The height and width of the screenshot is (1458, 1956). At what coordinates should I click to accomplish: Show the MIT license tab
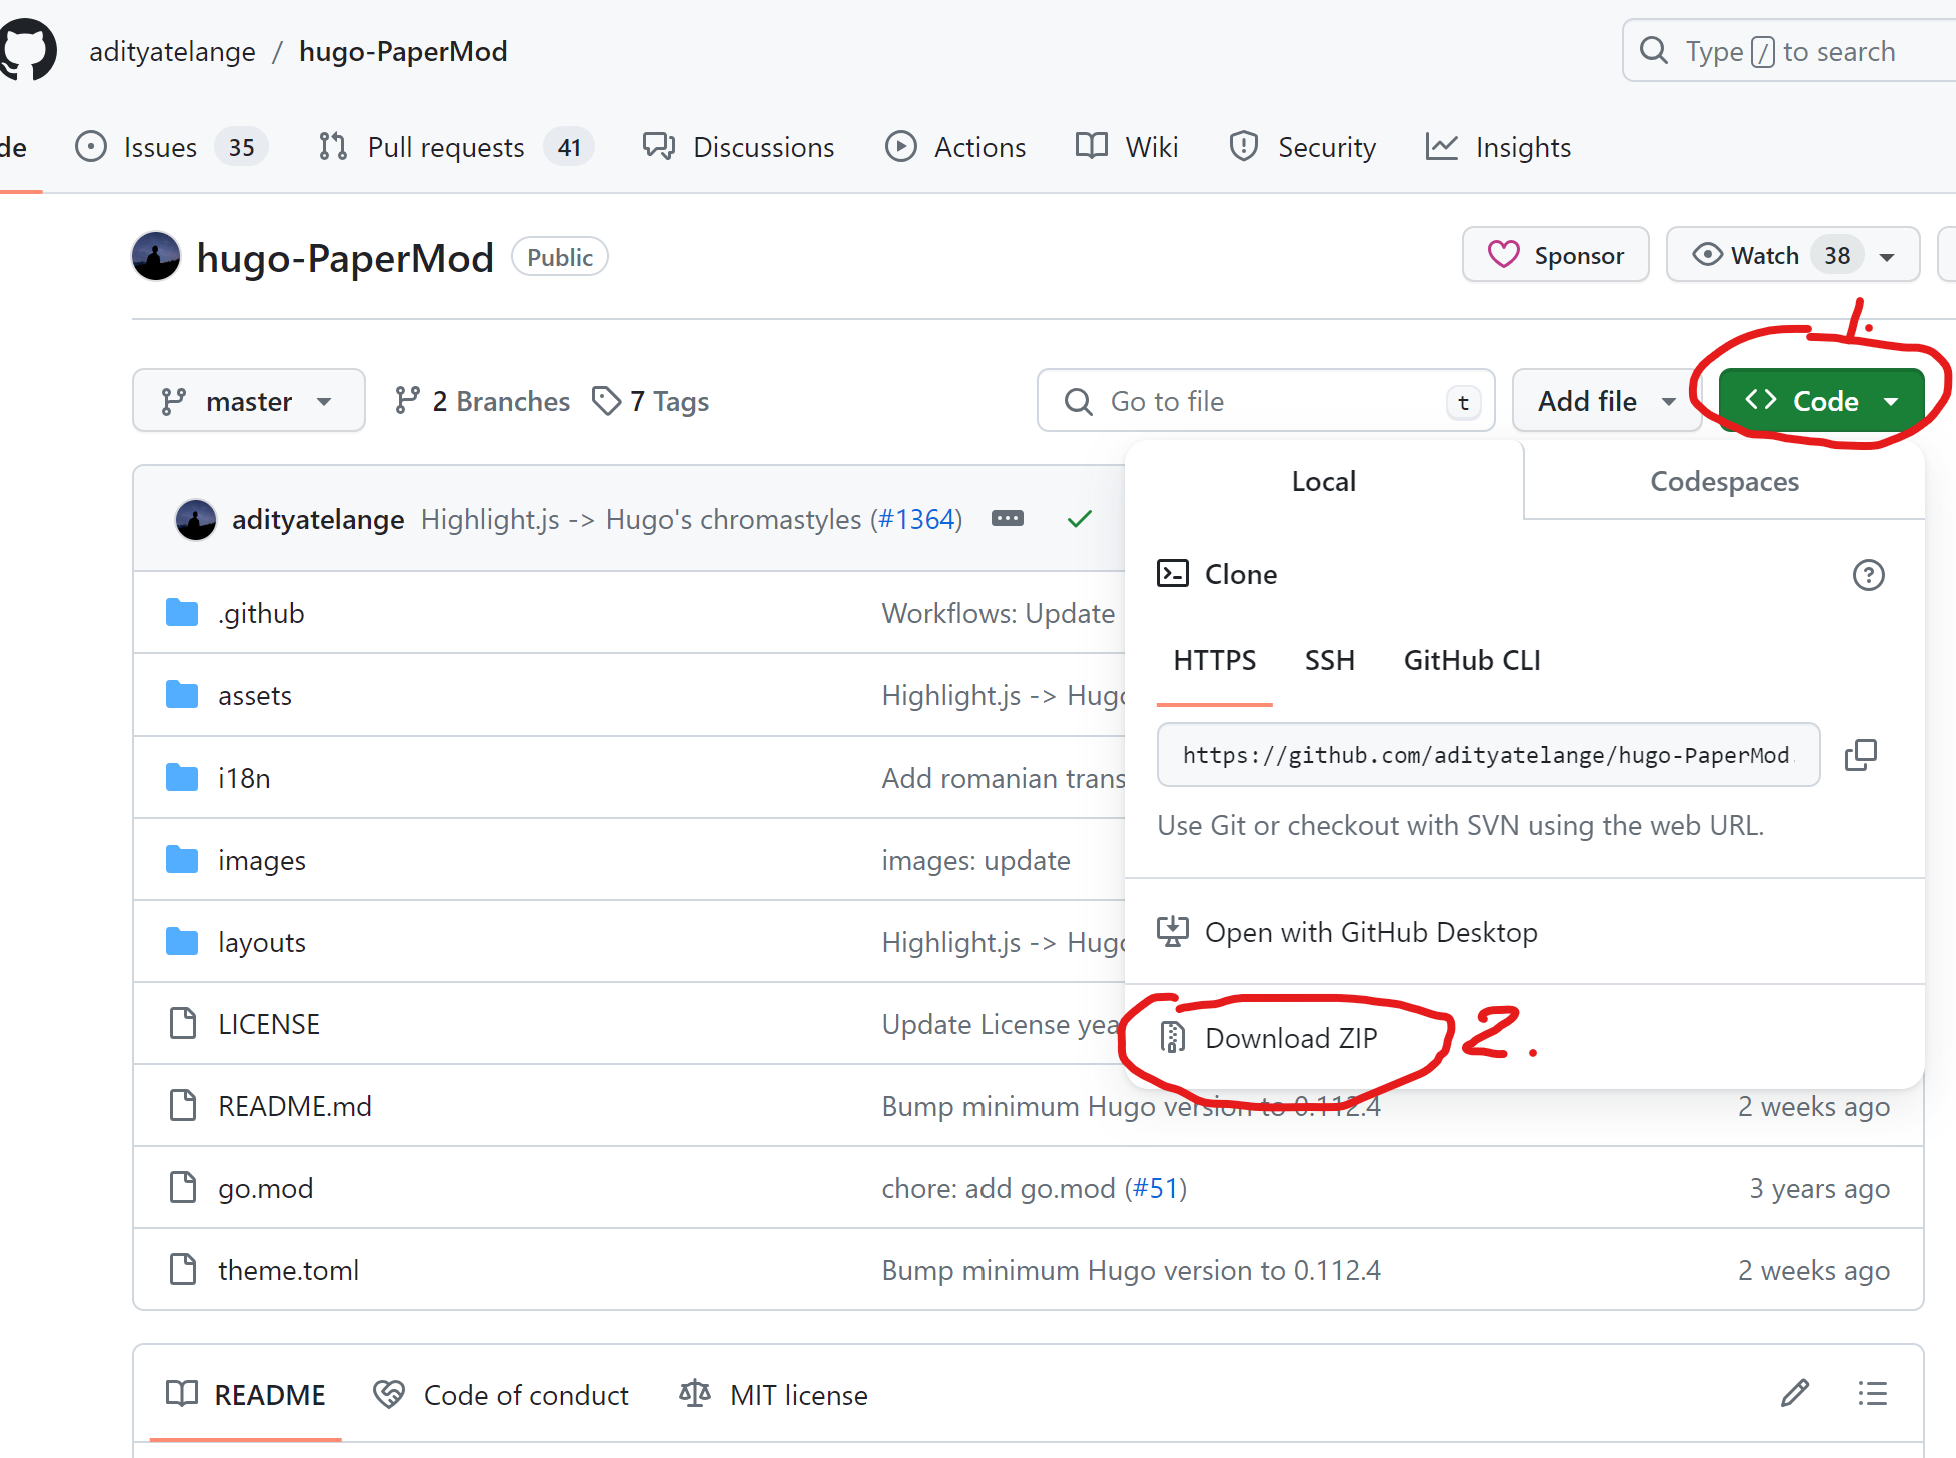click(x=773, y=1394)
